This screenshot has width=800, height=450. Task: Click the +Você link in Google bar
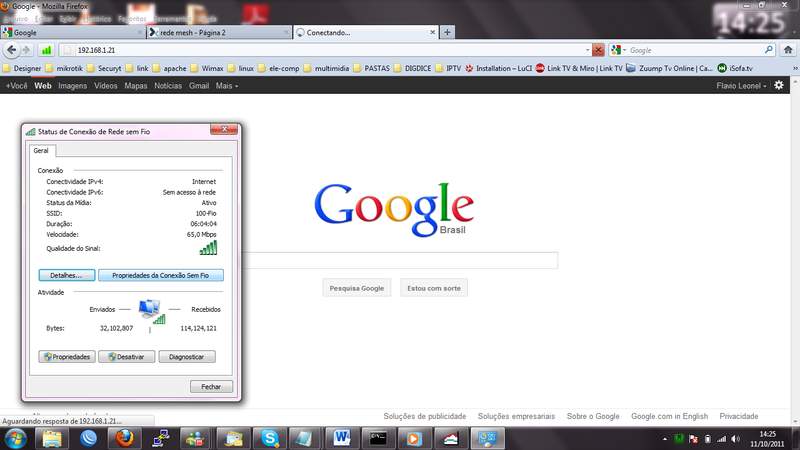click(16, 86)
